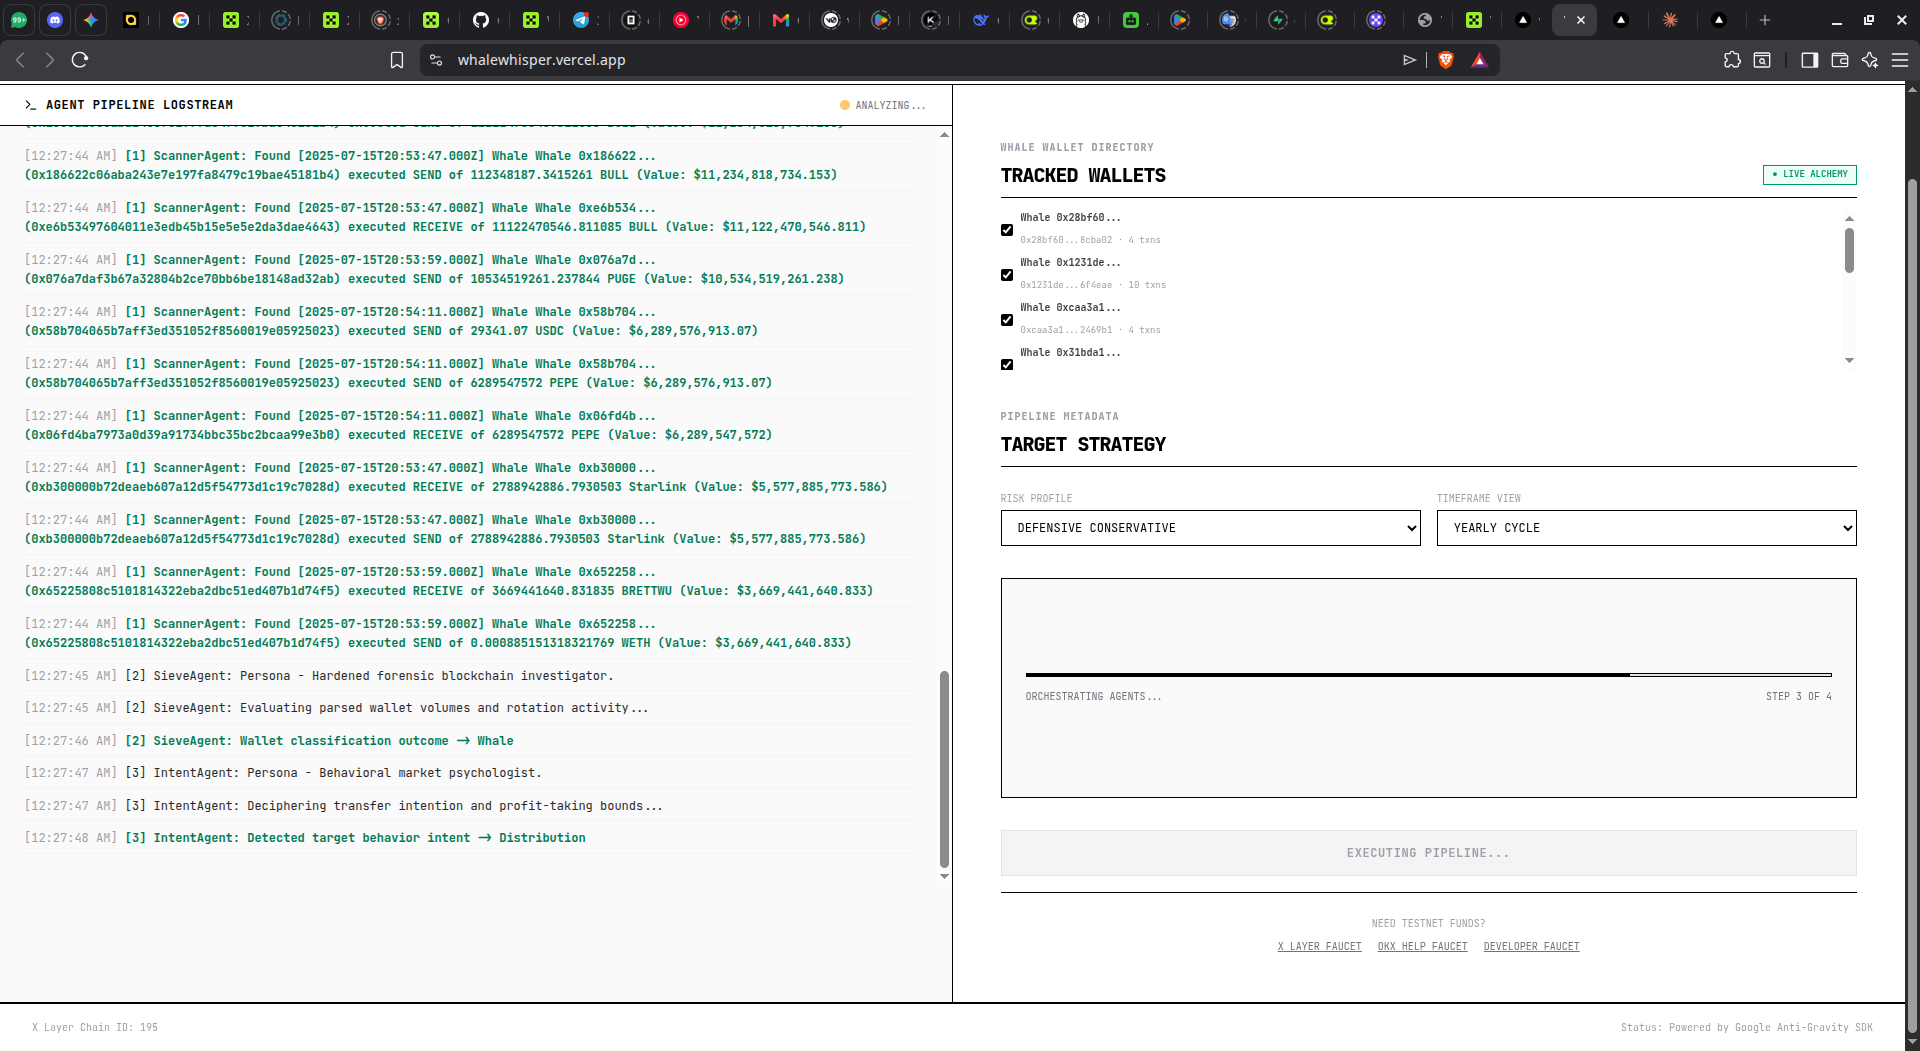The image size is (1920, 1051).
Task: Click the wallet list scroll-down arrow
Action: pos(1849,360)
